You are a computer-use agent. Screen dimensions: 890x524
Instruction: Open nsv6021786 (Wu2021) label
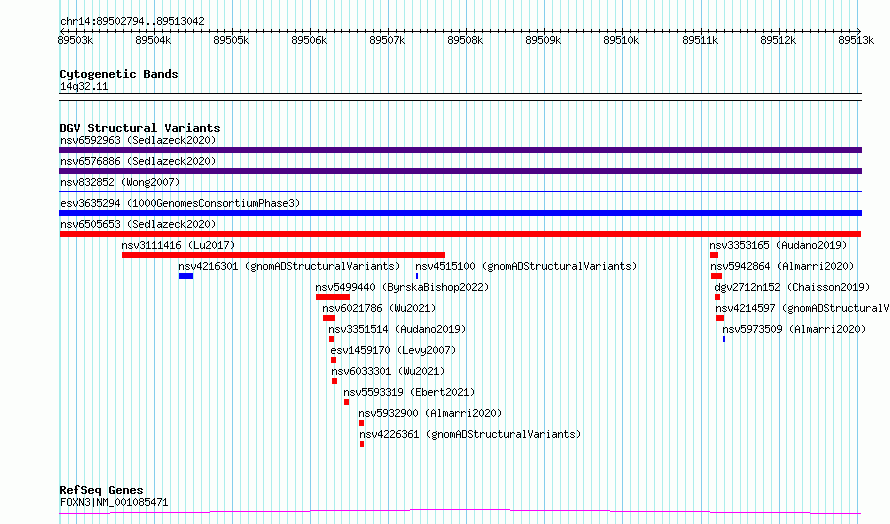tap(379, 308)
